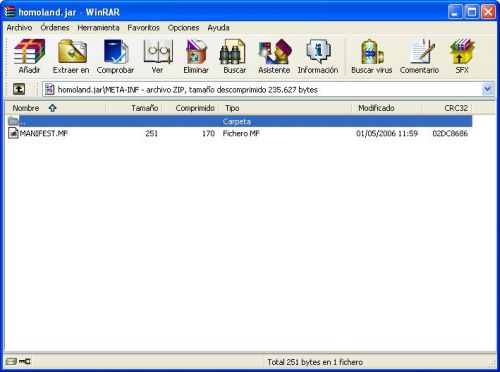Select the MANIFEST.MF file row
The width and height of the screenshot is (500, 372).
point(239,133)
